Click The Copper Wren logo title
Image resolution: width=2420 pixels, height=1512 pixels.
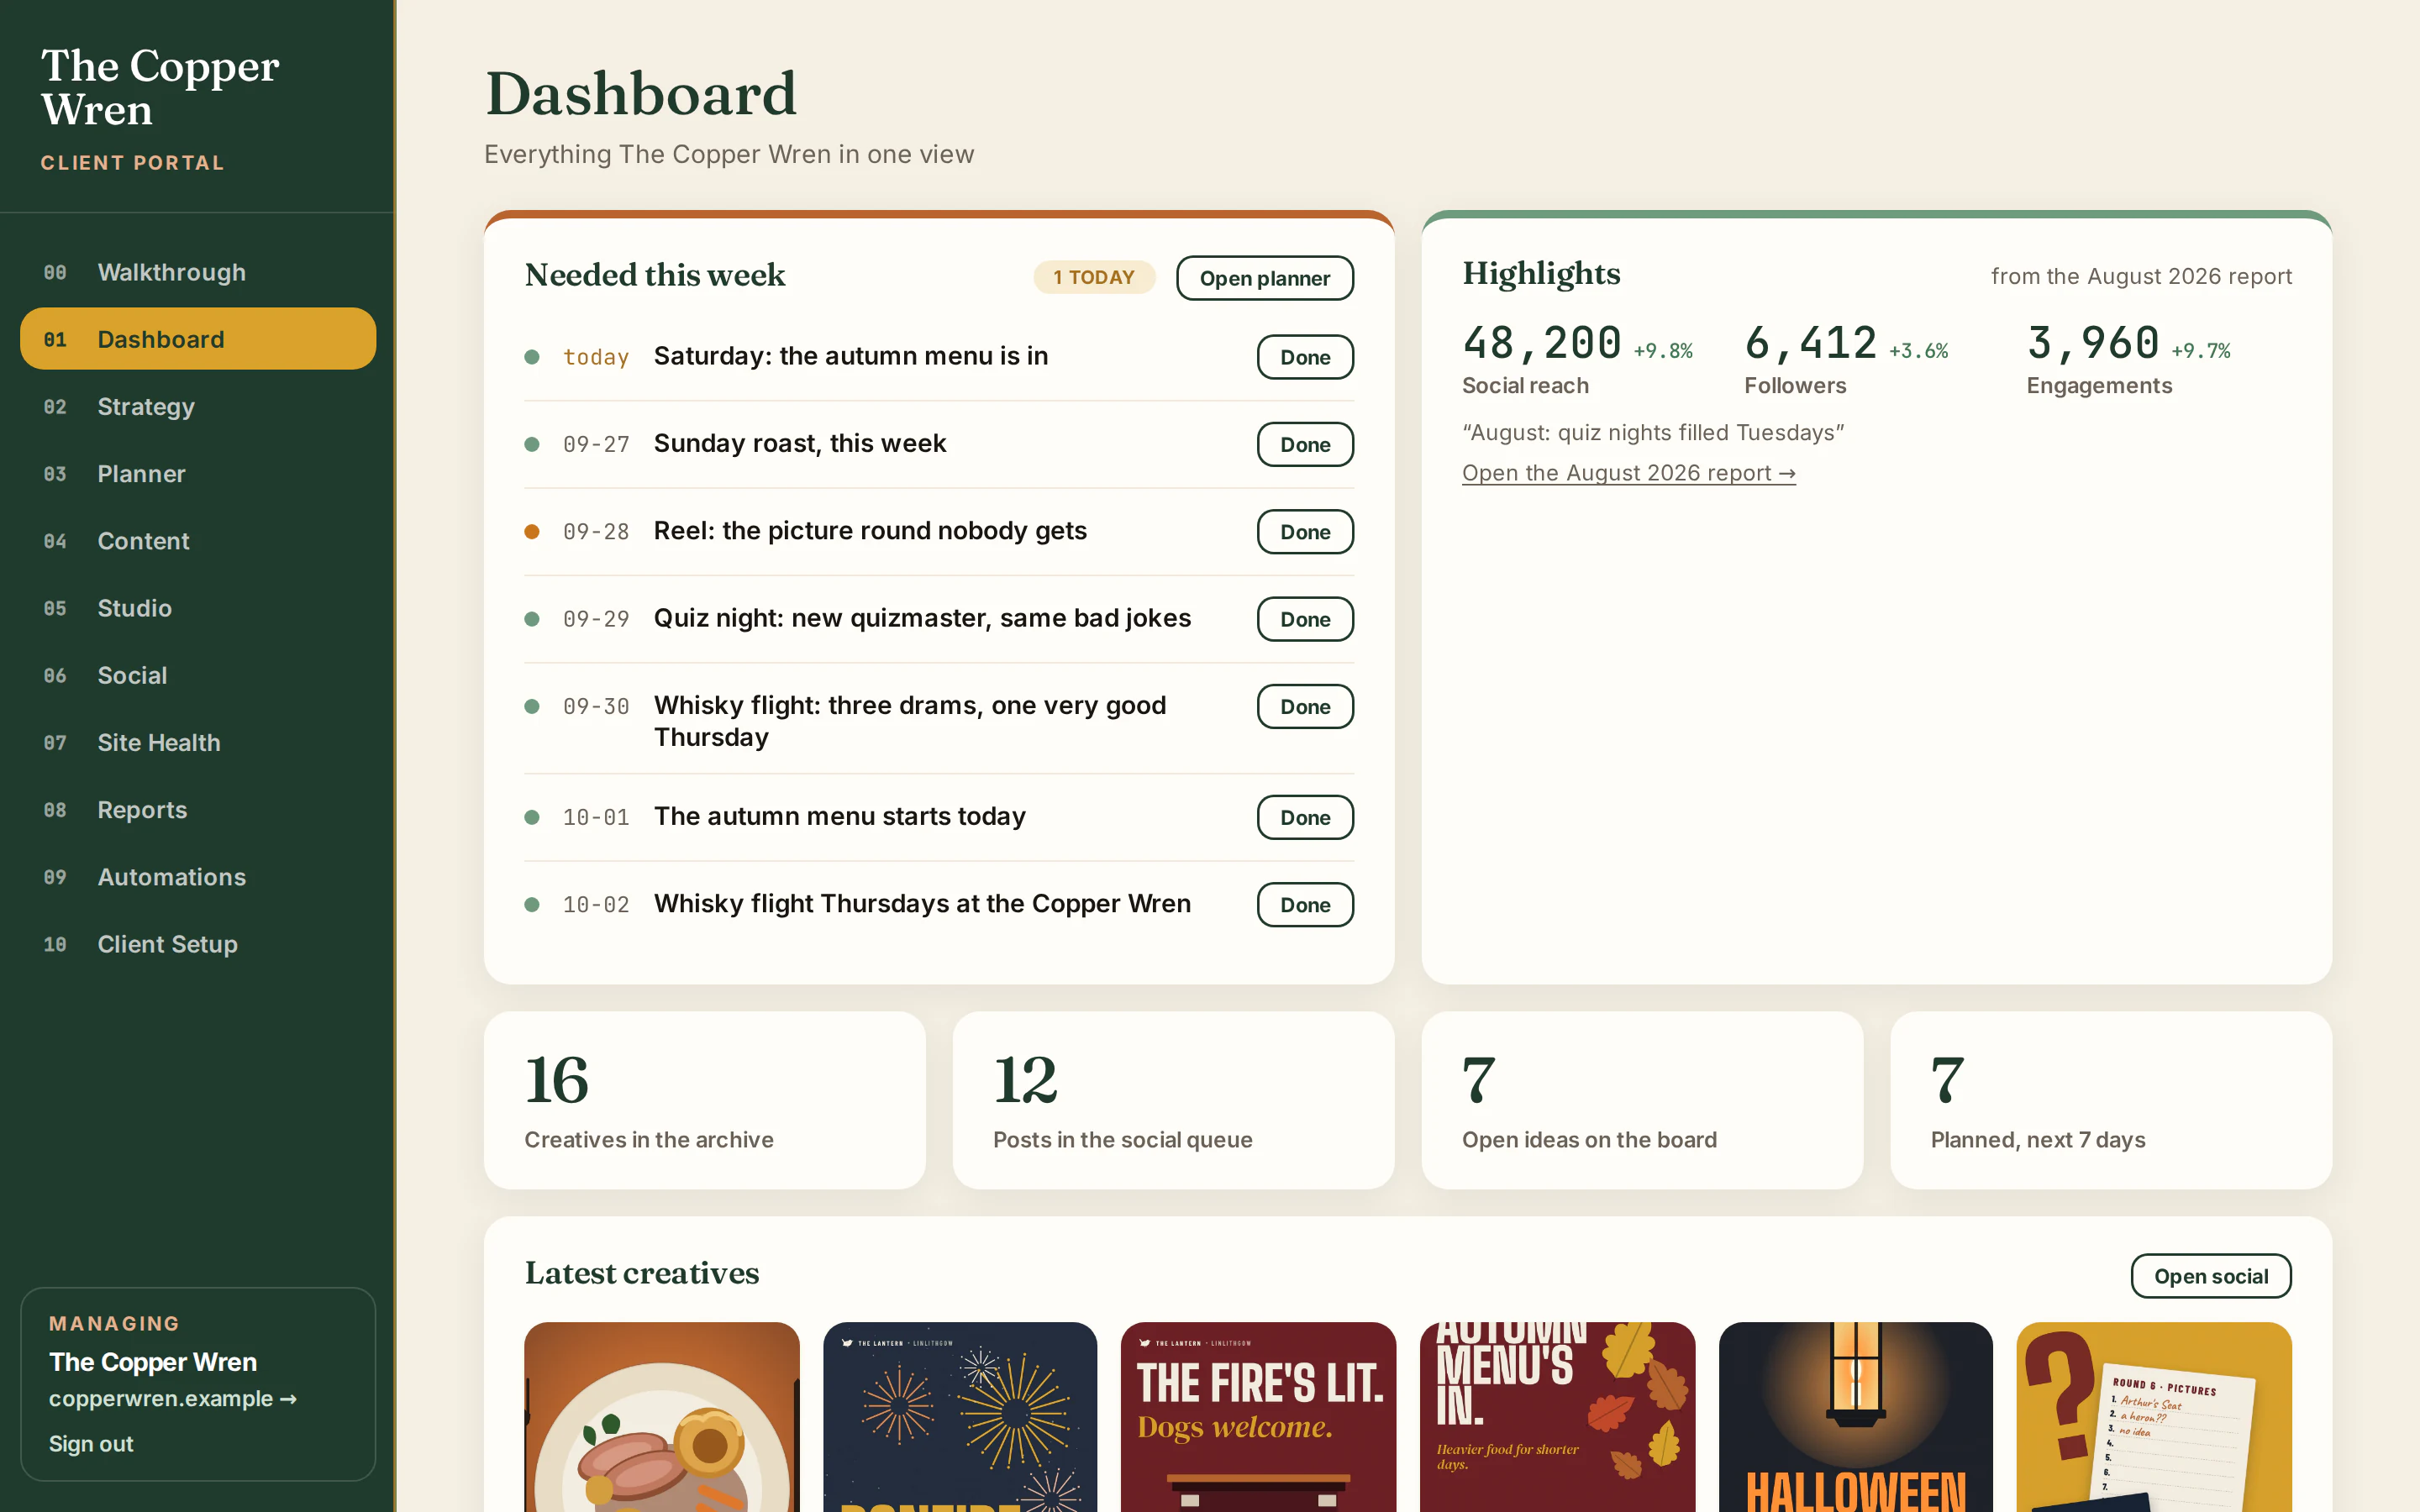click(x=160, y=87)
